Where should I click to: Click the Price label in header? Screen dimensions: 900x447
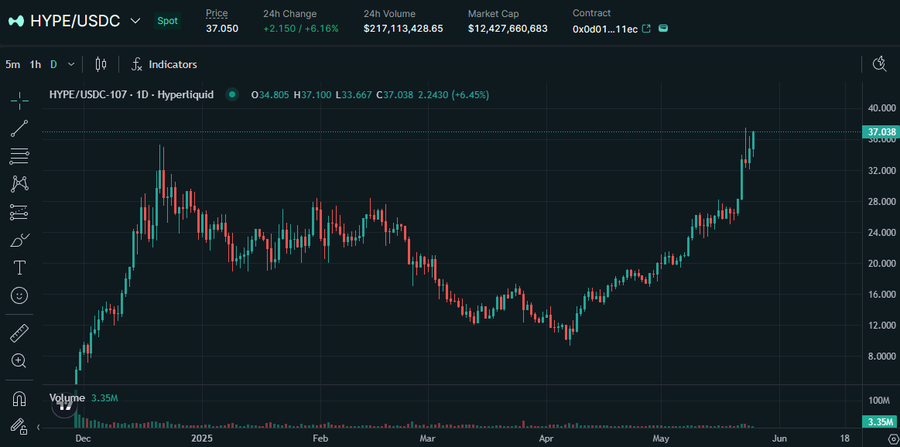pyautogui.click(x=217, y=13)
